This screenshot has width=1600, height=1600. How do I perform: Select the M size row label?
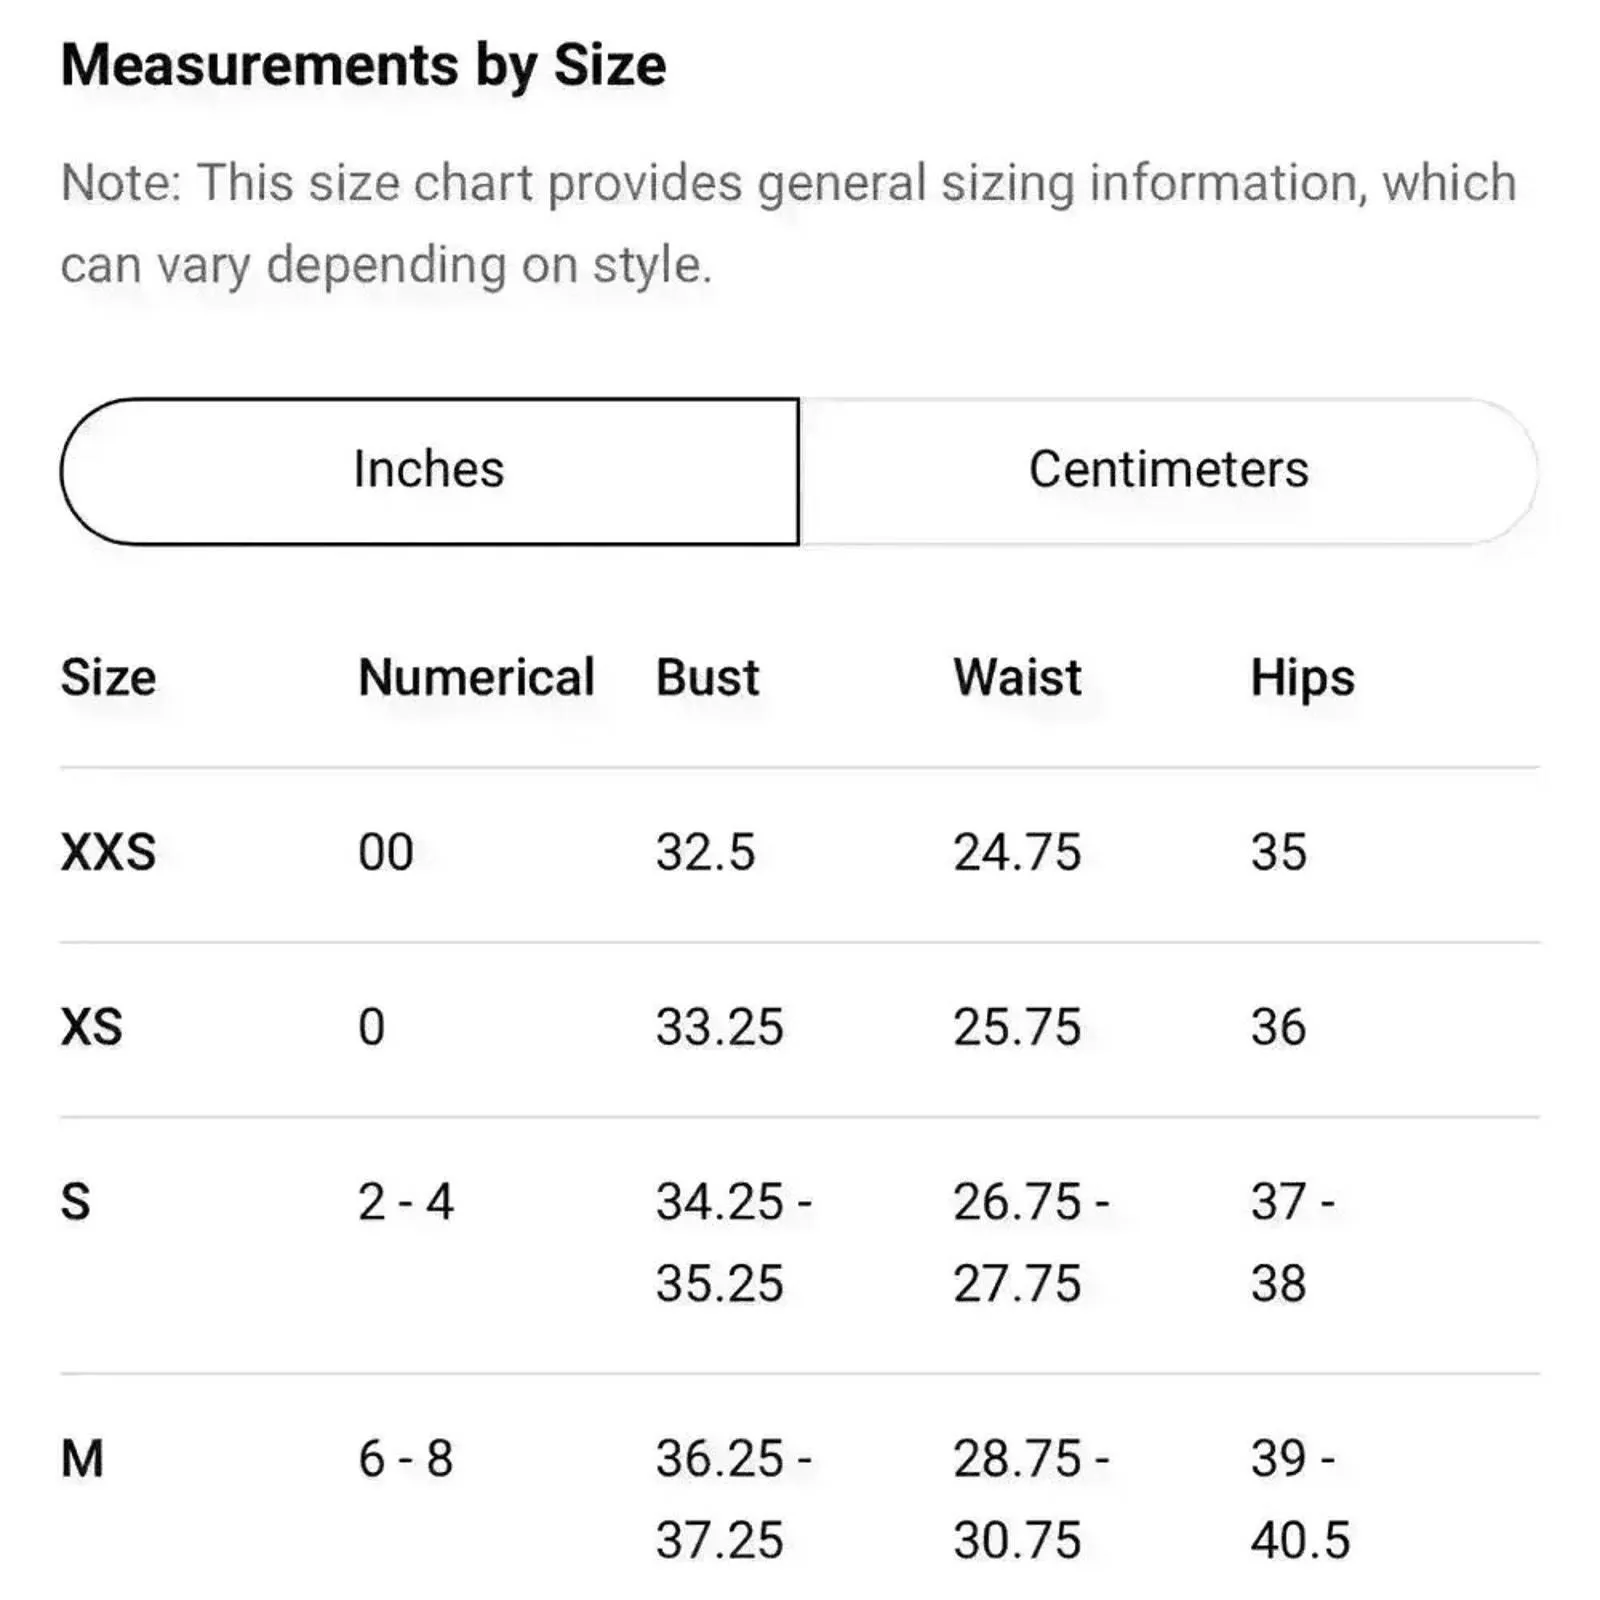(82, 1459)
